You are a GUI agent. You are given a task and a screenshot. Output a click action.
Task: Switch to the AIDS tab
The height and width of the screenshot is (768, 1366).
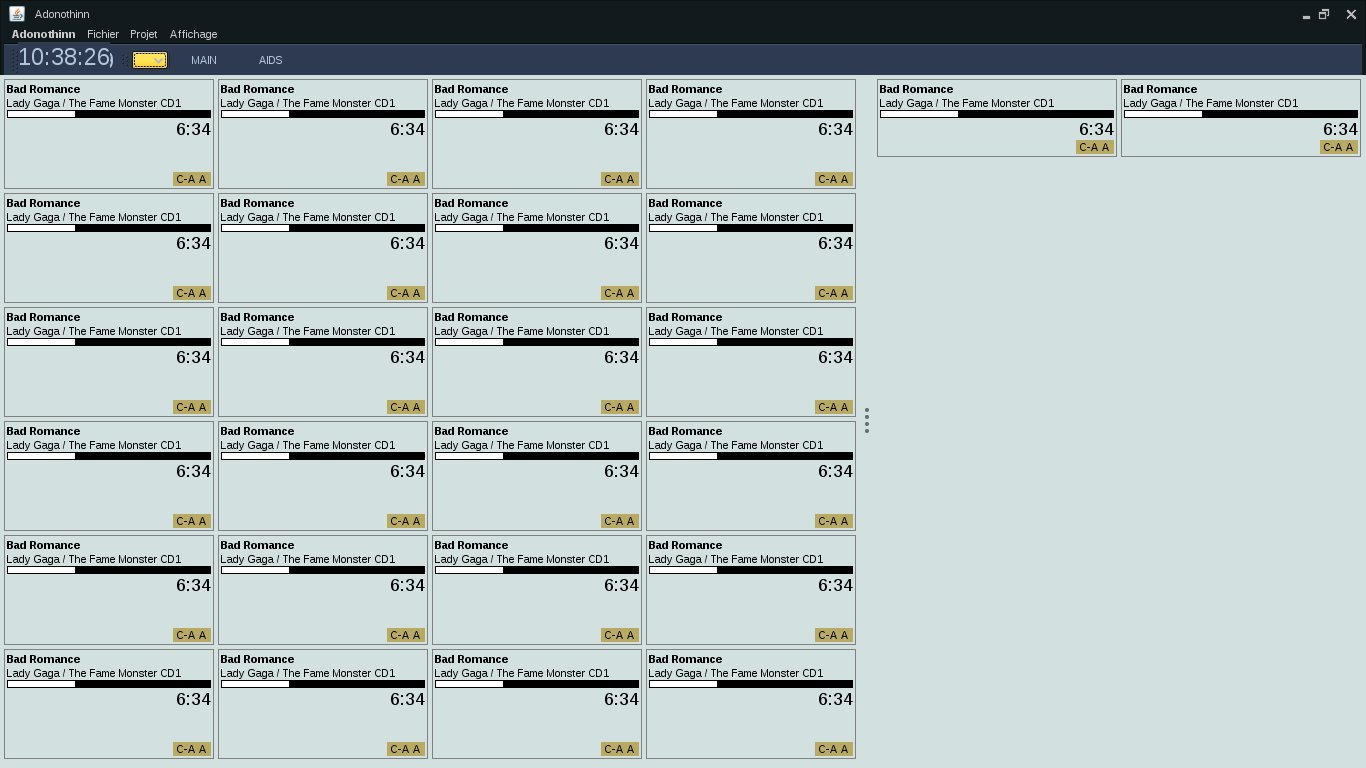(270, 60)
